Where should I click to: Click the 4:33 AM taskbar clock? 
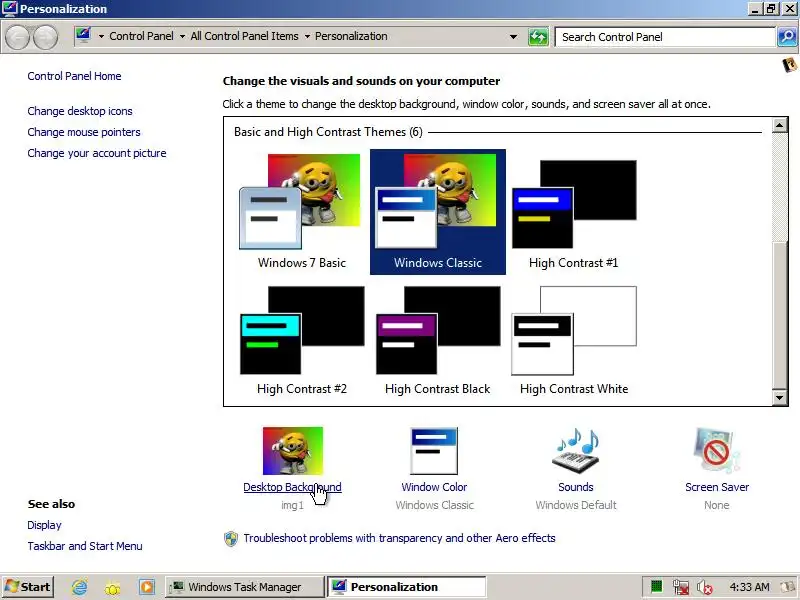click(749, 587)
